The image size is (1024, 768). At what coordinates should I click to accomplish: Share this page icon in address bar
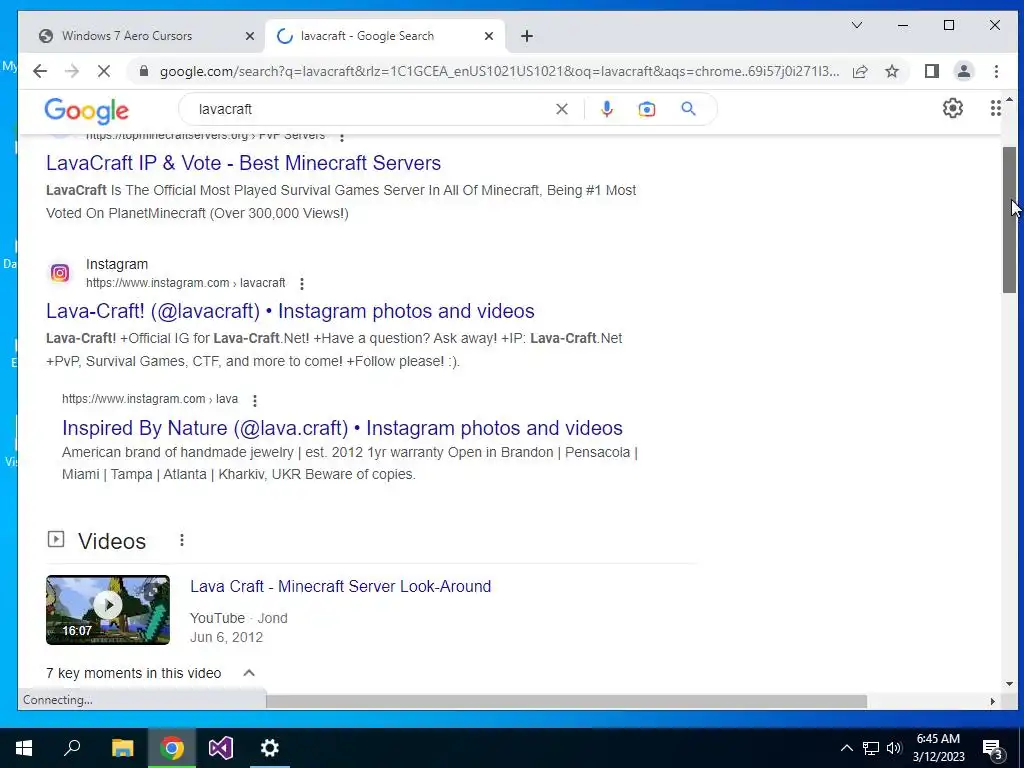tap(860, 71)
